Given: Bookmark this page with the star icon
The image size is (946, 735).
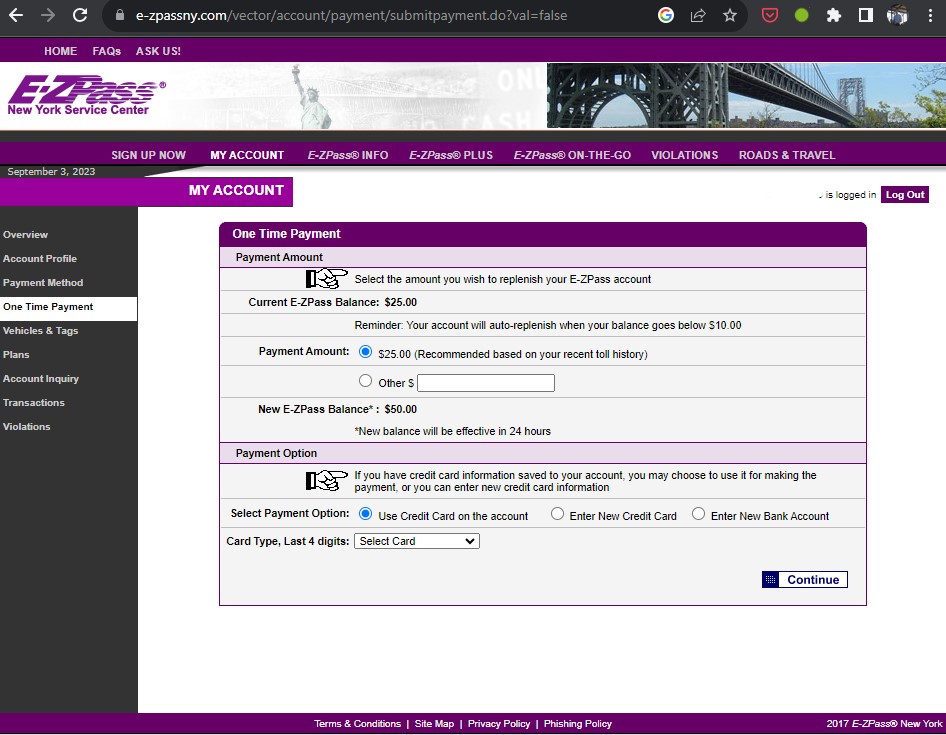Looking at the screenshot, I should point(730,15).
